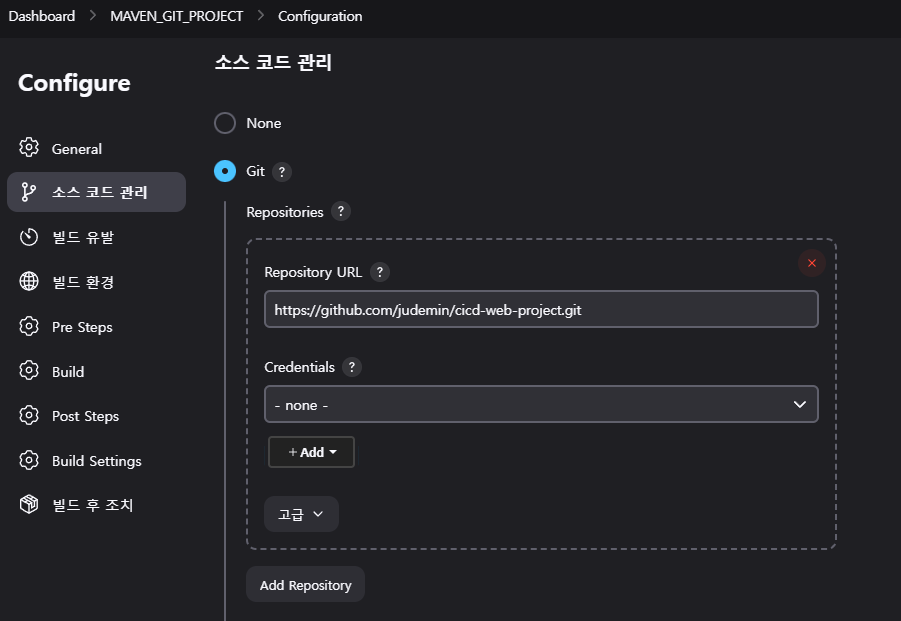The width and height of the screenshot is (901, 621).
Task: Open the Credentials help question mark
Action: click(352, 367)
